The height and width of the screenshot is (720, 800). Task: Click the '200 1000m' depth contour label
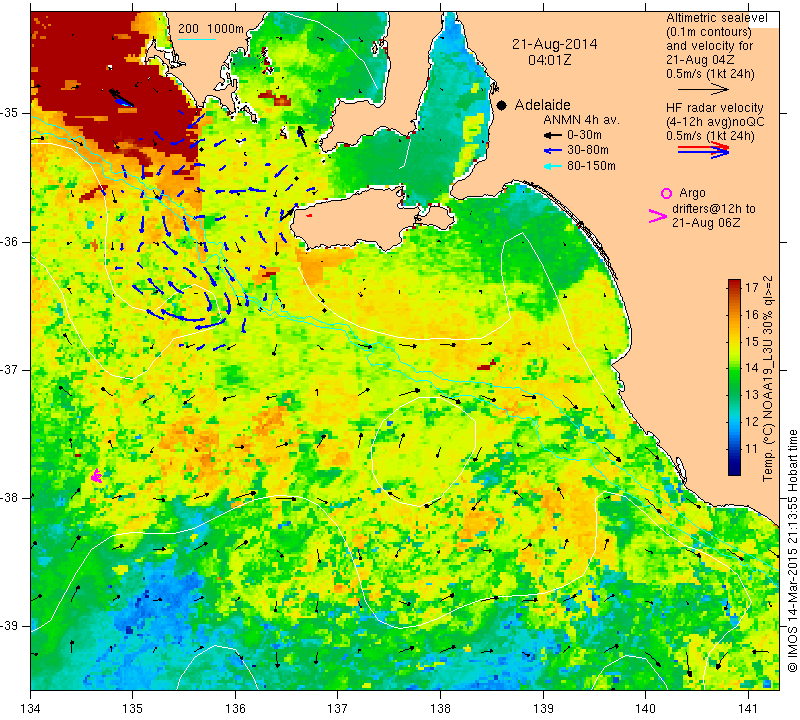(211, 29)
